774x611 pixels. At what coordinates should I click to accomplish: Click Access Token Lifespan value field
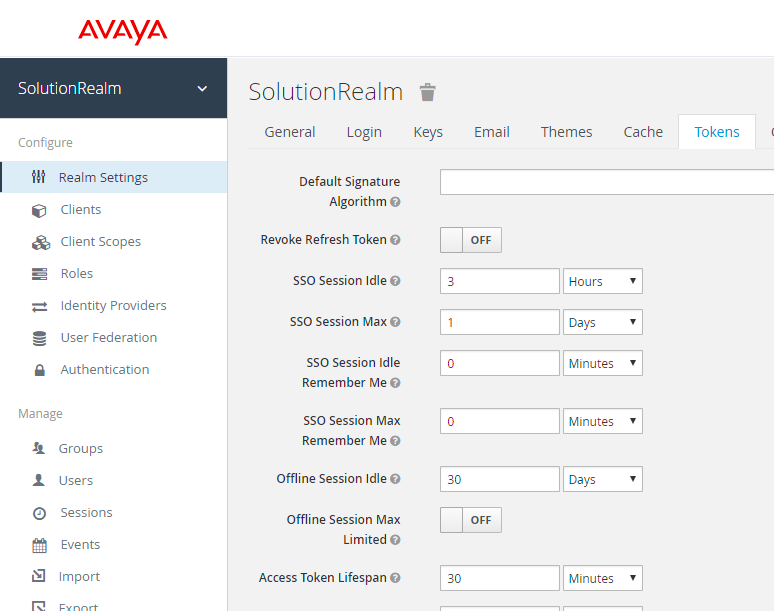[x=500, y=578]
